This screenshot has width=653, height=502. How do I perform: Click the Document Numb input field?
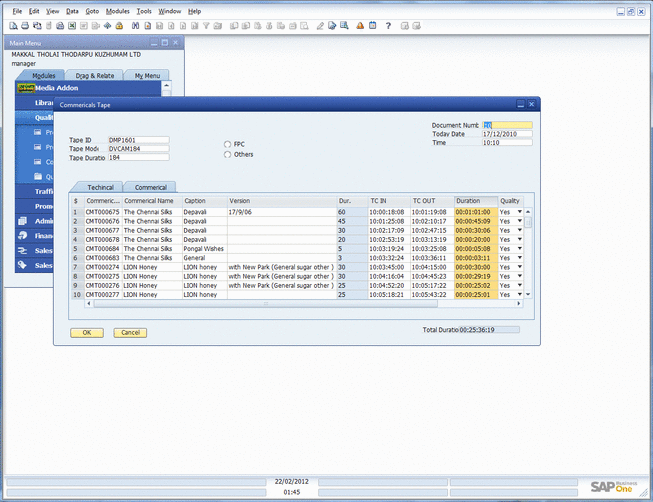pos(507,125)
